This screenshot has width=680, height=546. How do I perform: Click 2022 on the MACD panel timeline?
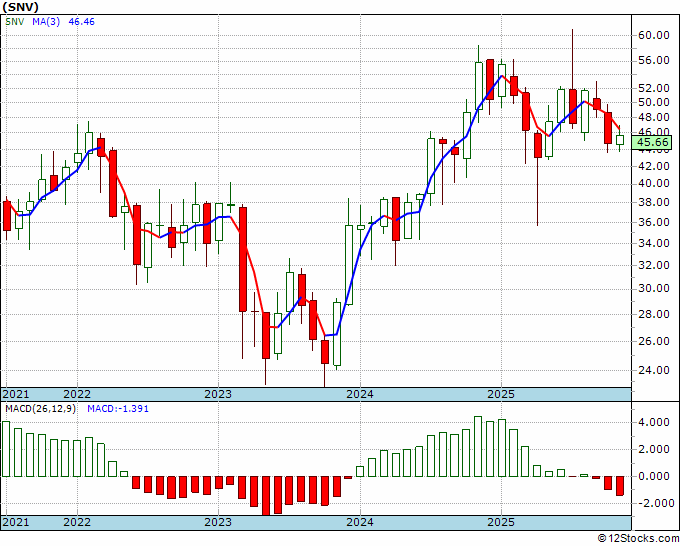[x=77, y=522]
